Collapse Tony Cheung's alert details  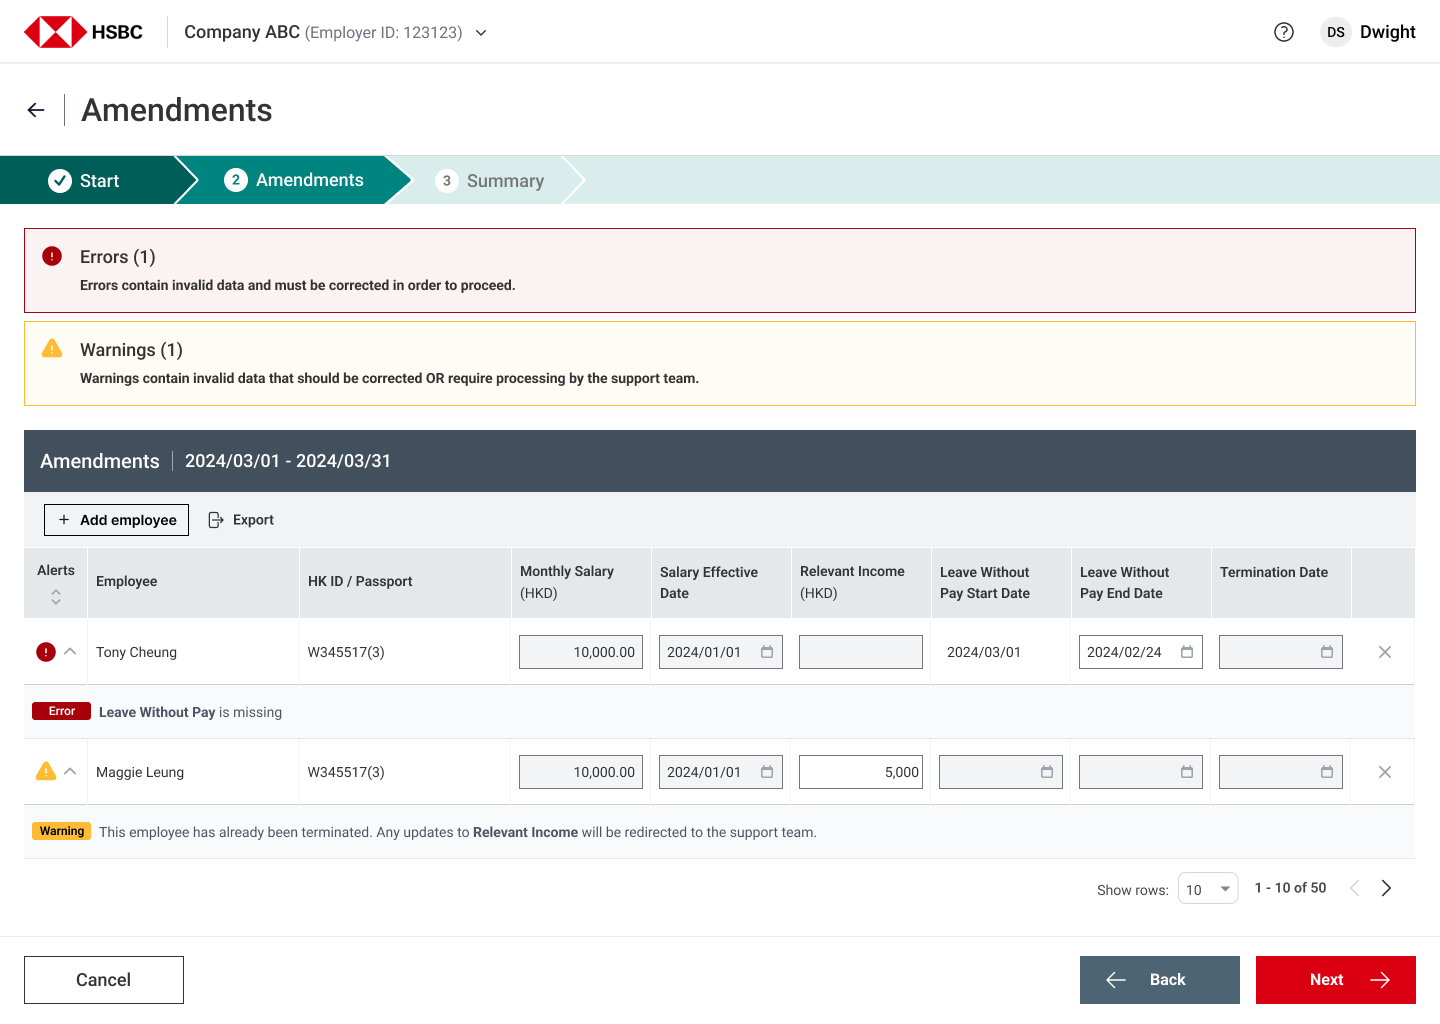coord(70,651)
